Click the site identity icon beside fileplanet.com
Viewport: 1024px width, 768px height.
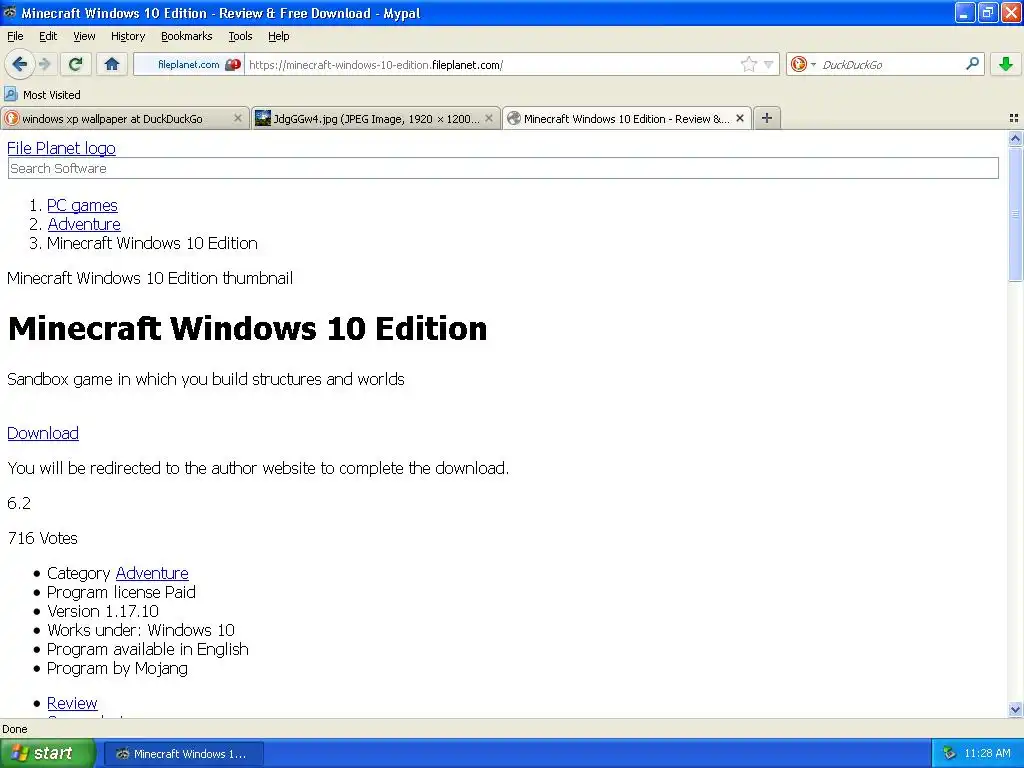click(x=232, y=65)
